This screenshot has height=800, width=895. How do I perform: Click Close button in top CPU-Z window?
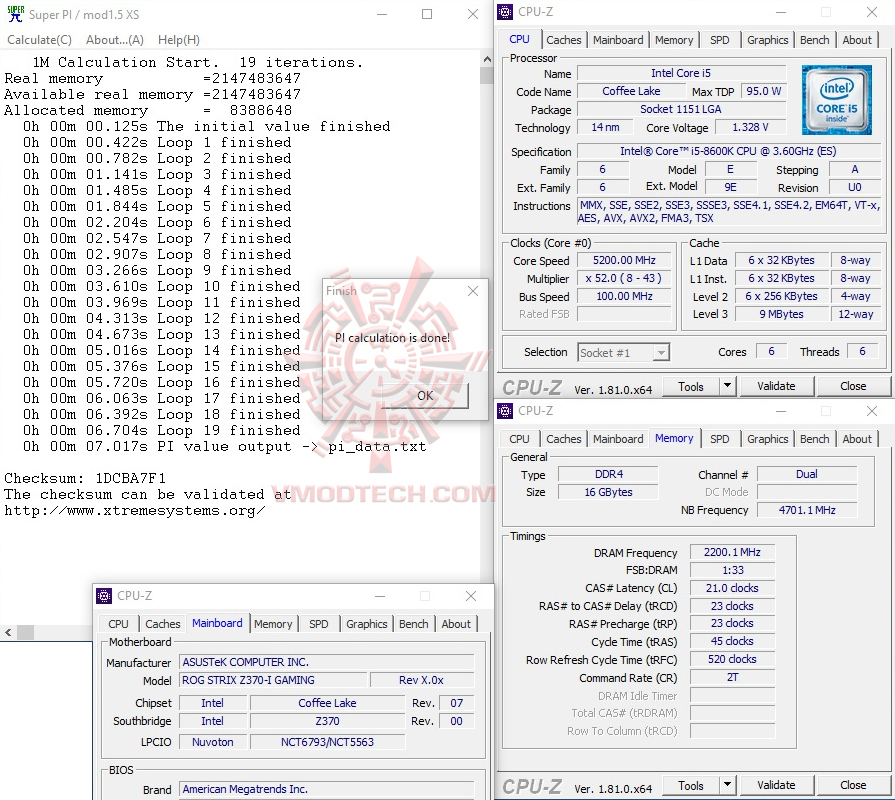click(853, 386)
